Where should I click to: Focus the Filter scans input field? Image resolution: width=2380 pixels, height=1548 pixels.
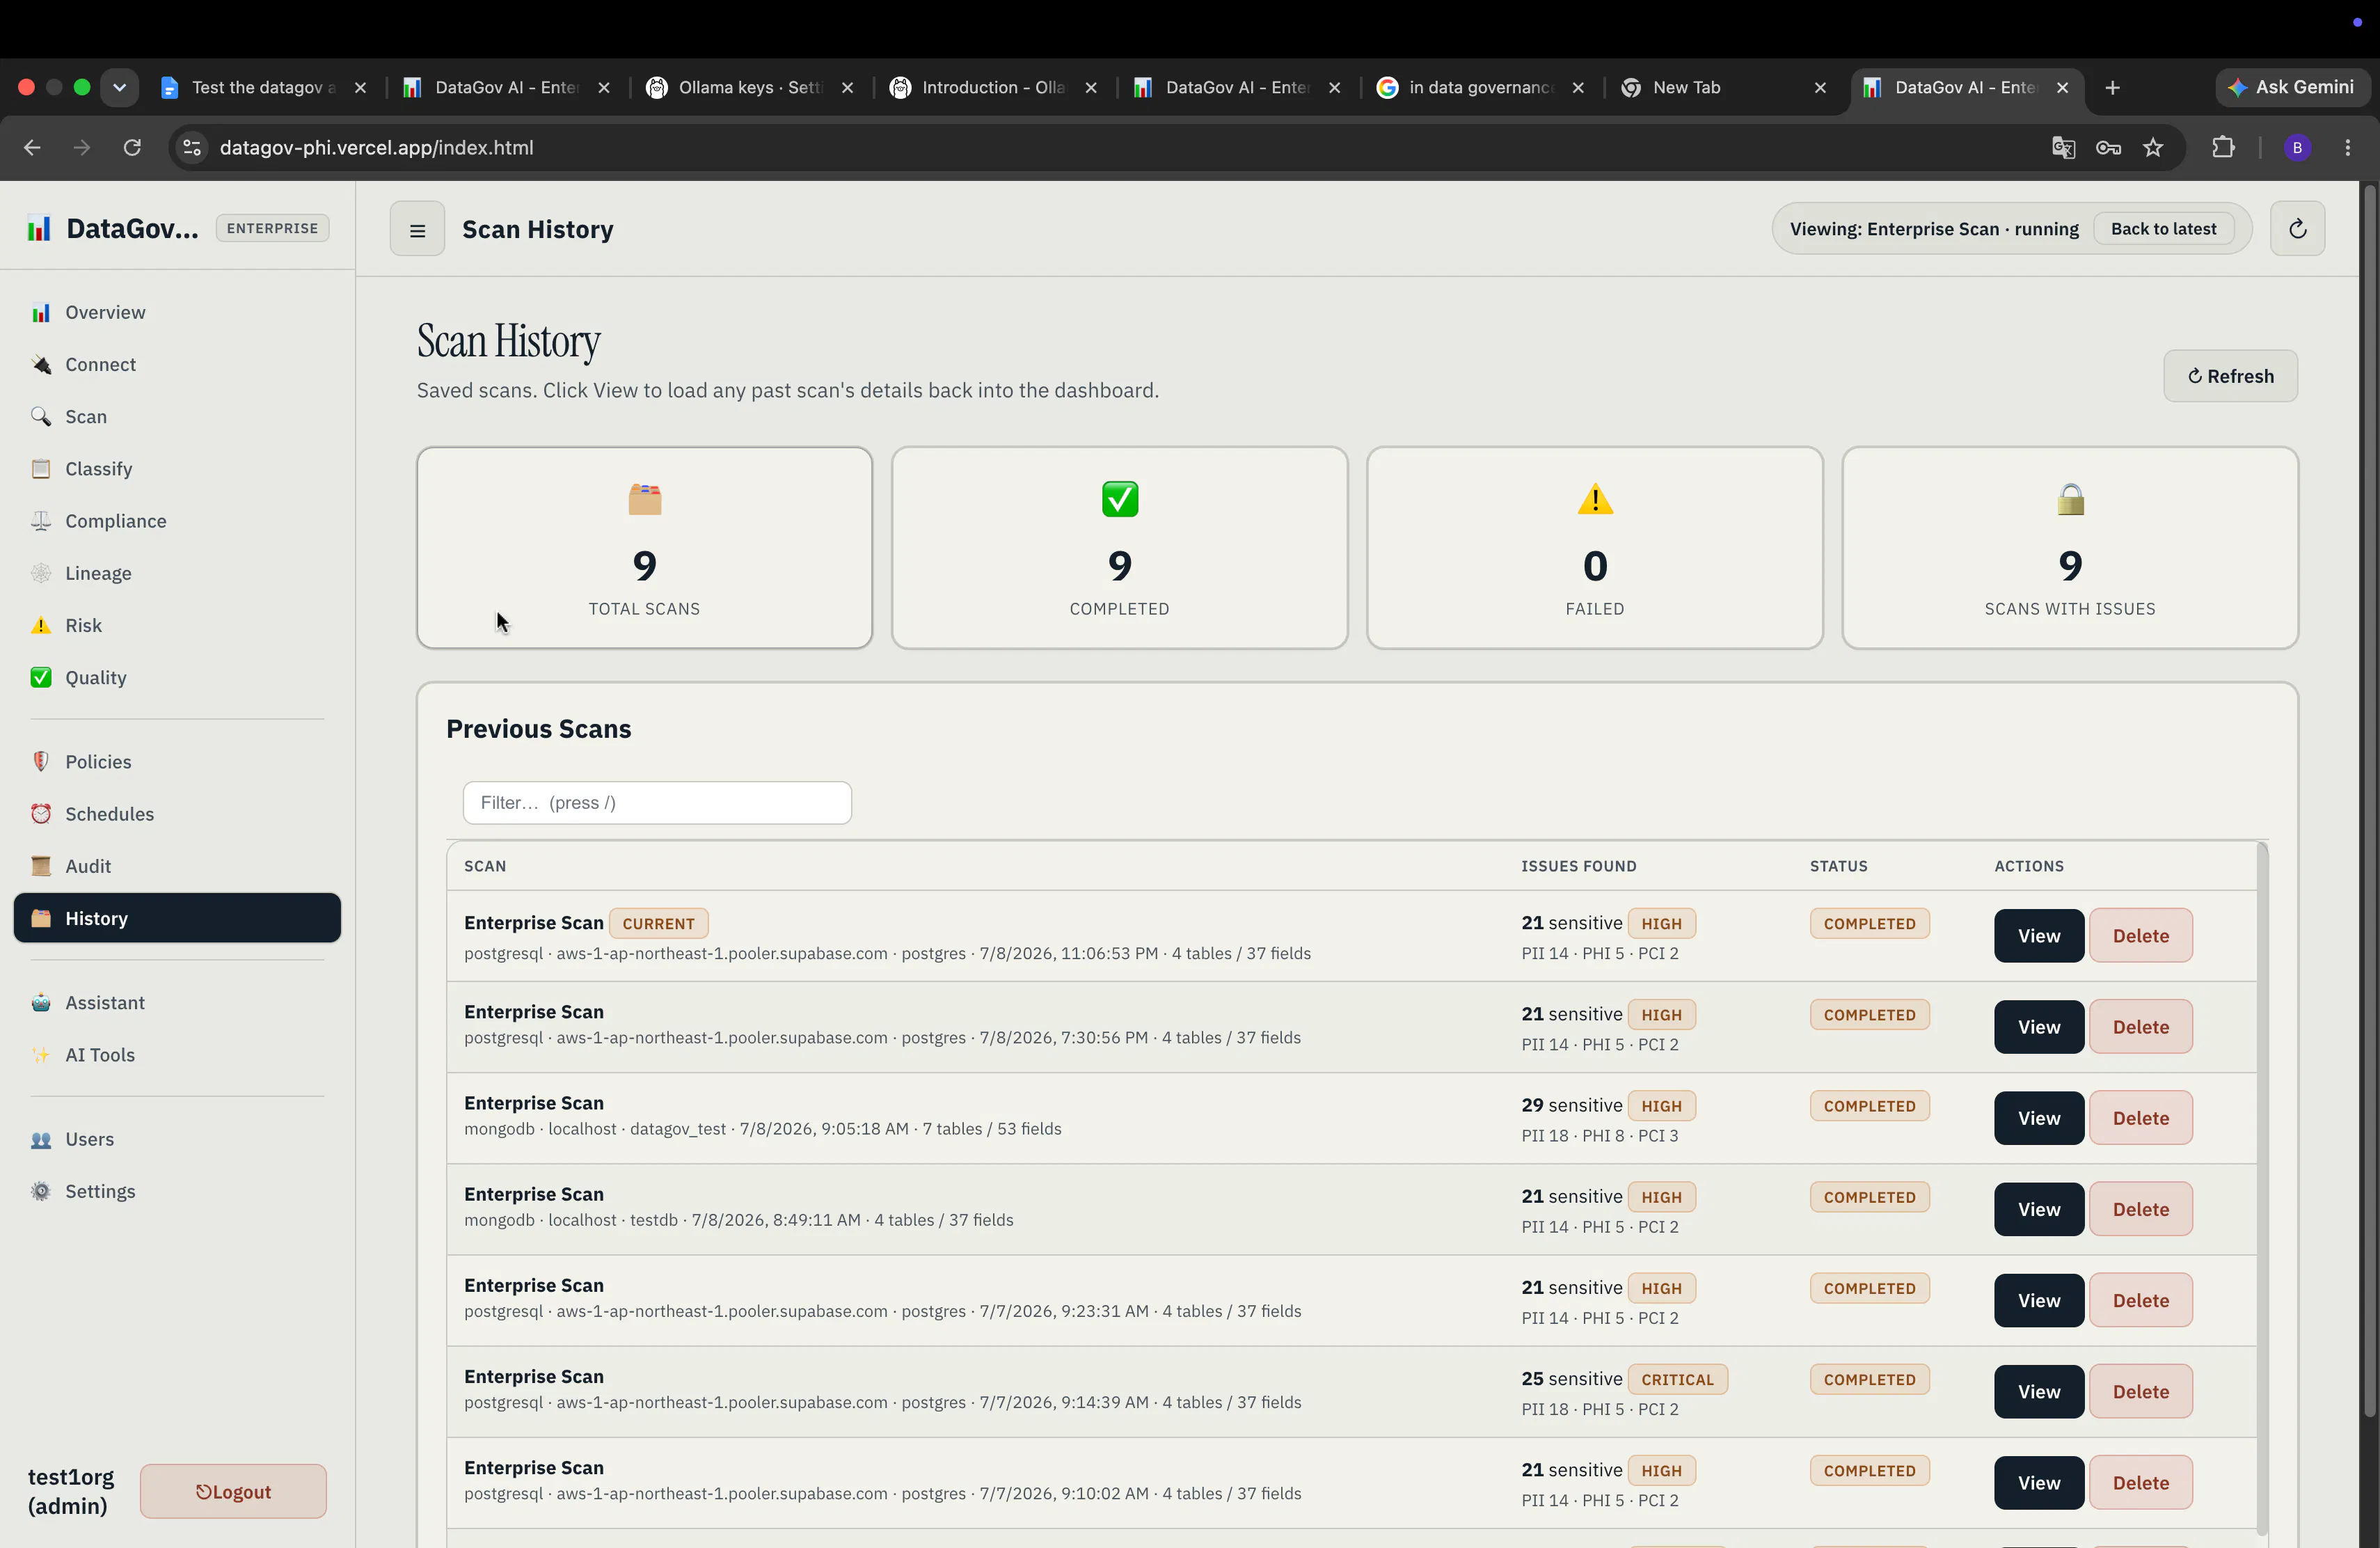pos(657,803)
